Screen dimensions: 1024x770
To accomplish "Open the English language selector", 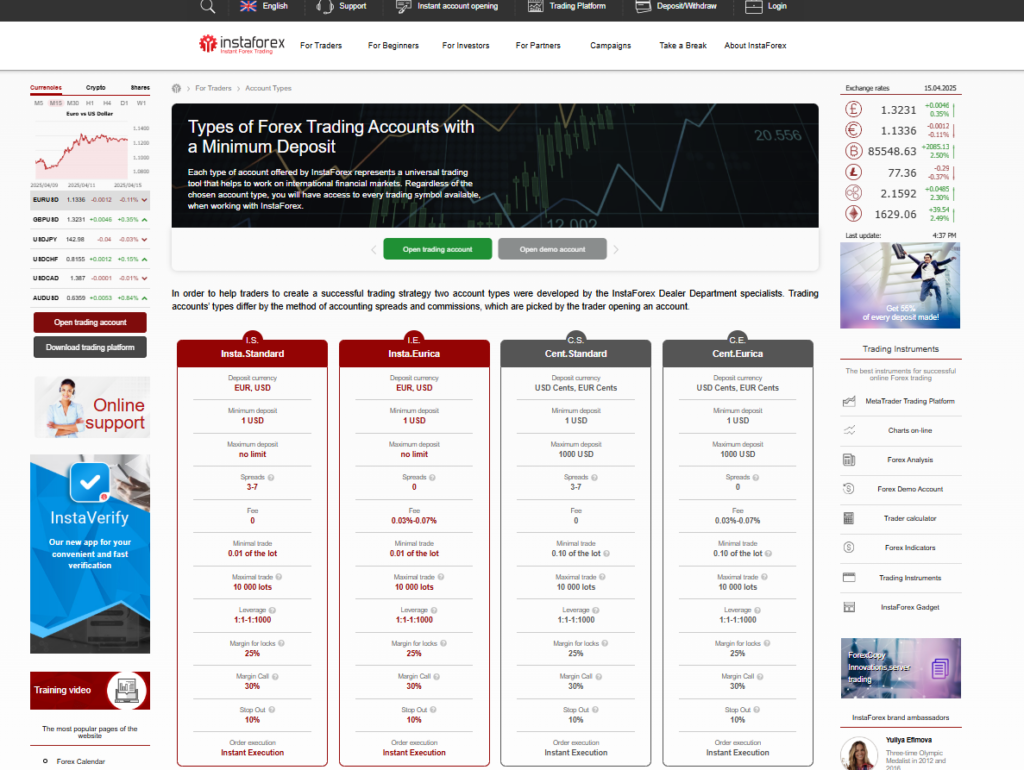I will click(x=265, y=6).
